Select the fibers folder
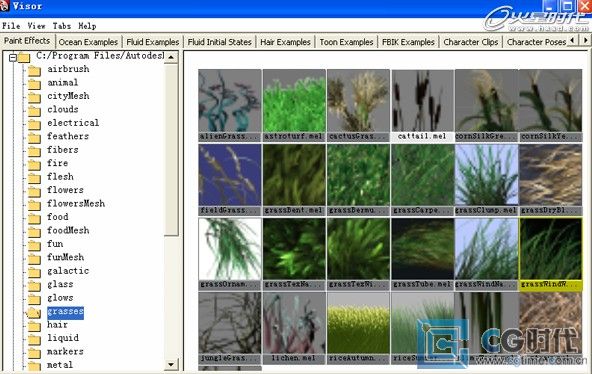Screen dimensions: 592x374 (63, 150)
